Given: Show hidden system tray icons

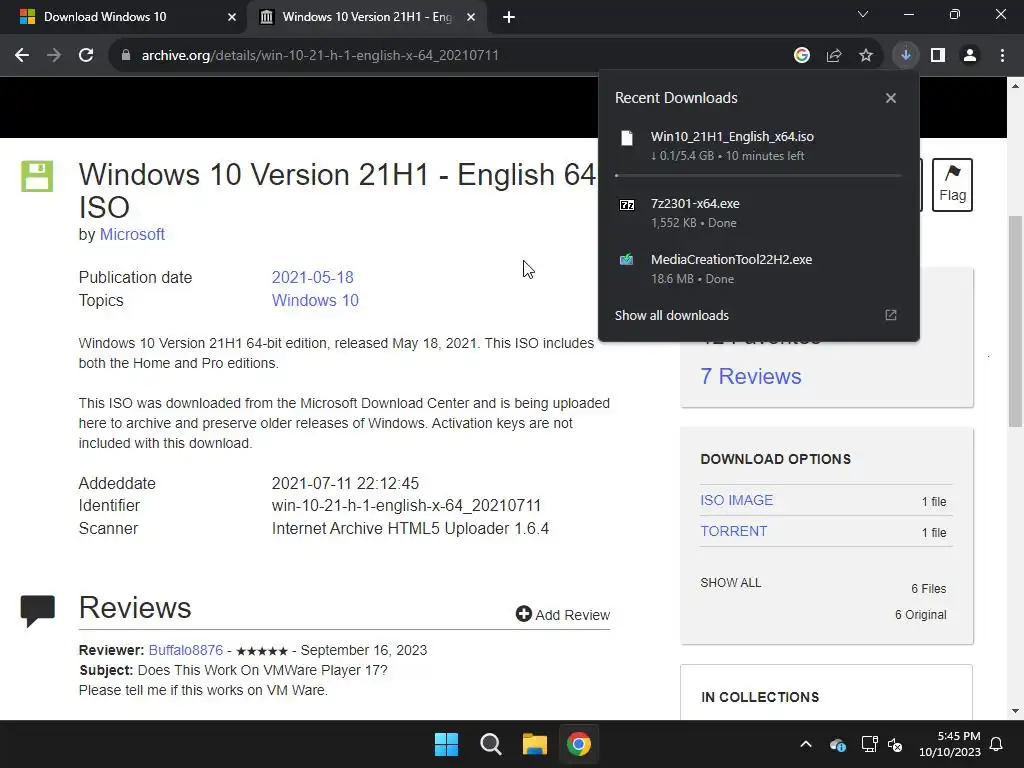Looking at the screenshot, I should click(806, 744).
